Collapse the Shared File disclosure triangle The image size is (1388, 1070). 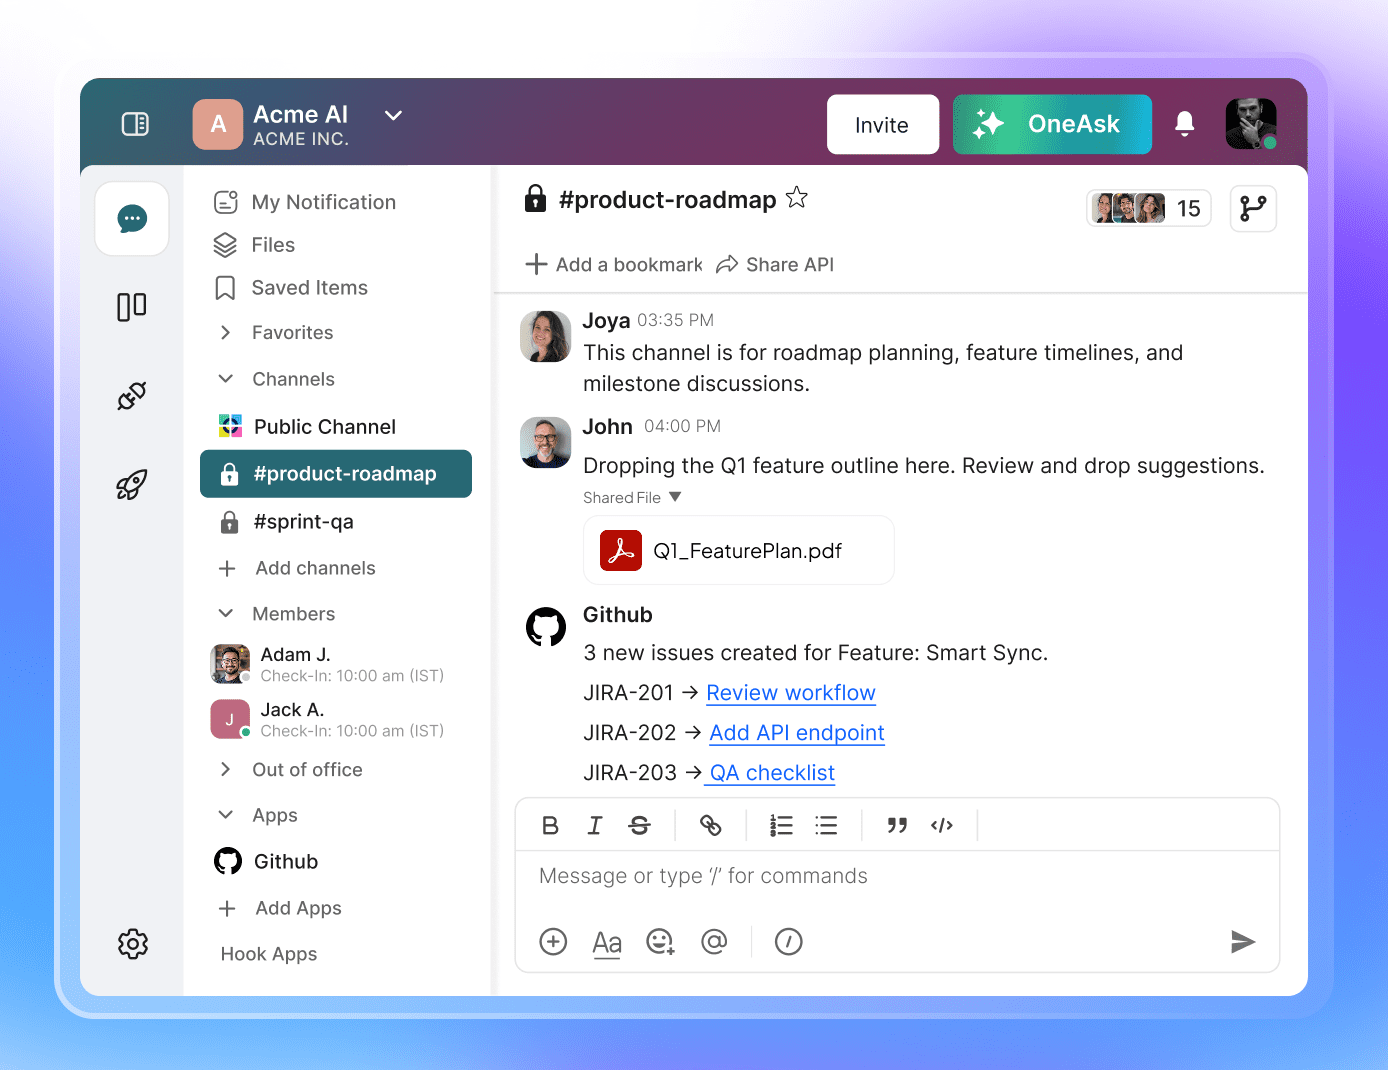[x=675, y=497]
